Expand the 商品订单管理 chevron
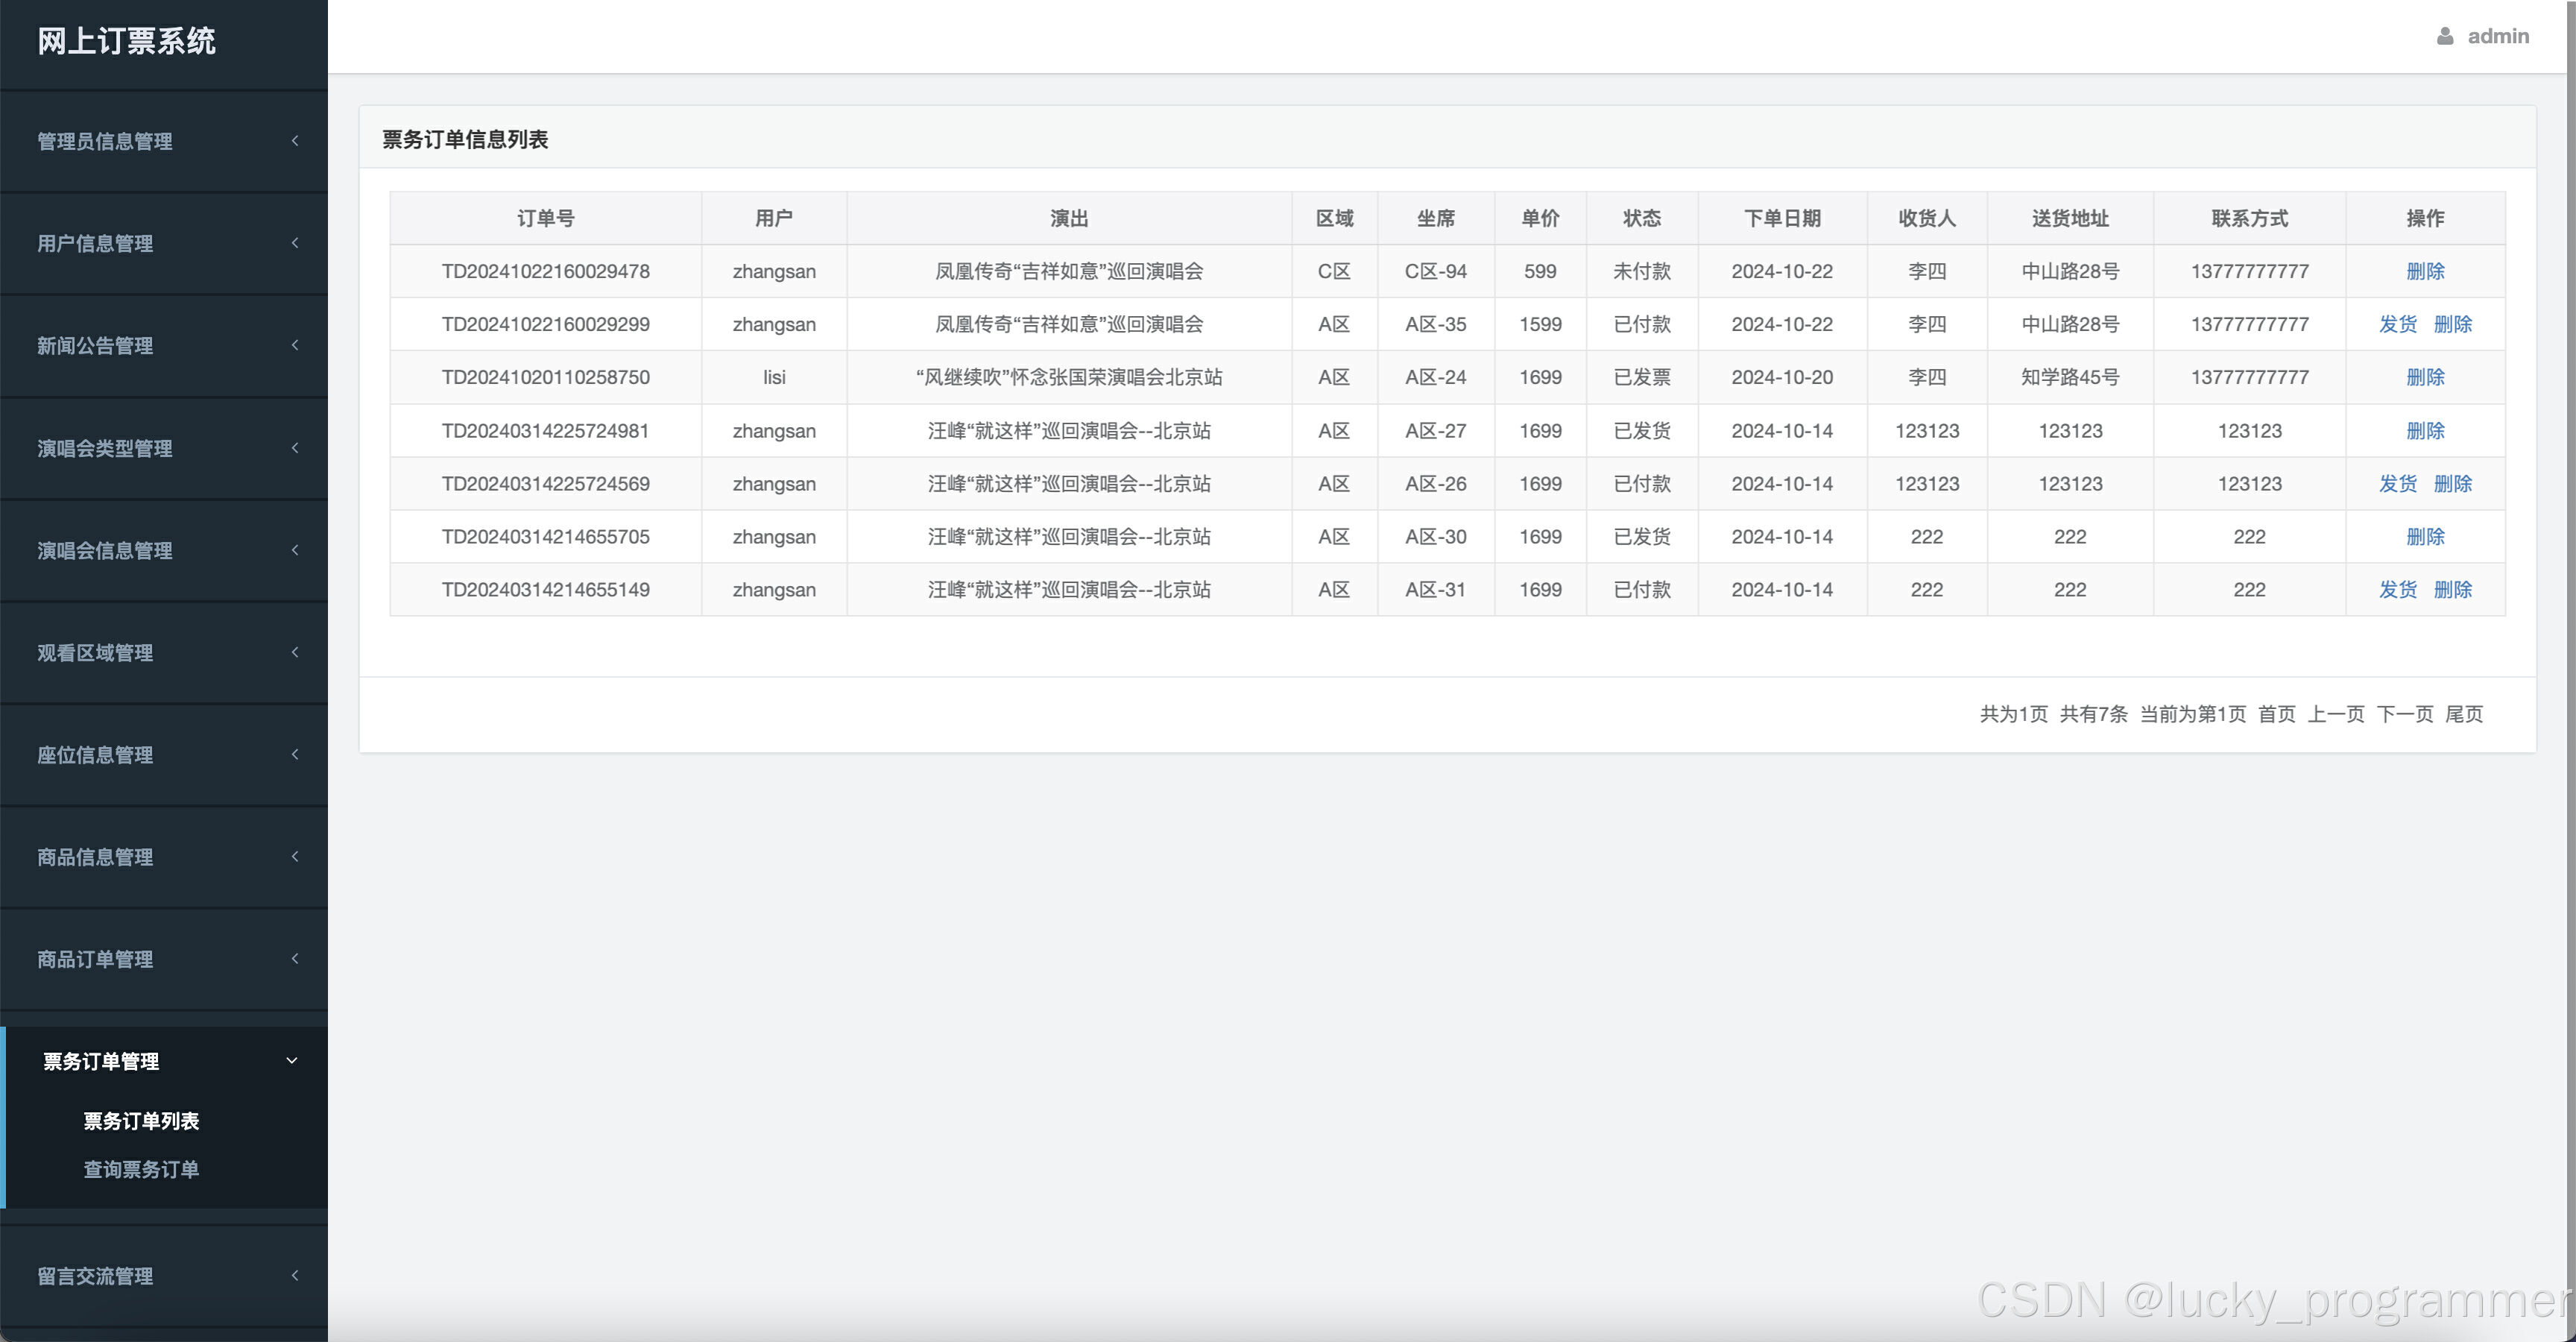The height and width of the screenshot is (1342, 2576). point(295,959)
